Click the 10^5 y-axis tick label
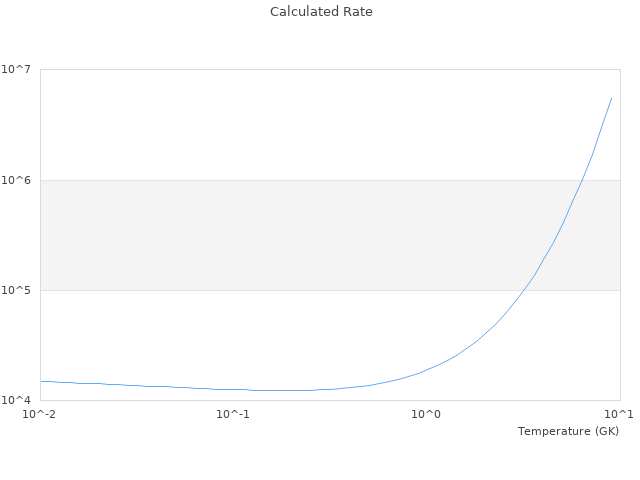Viewport: 640px width, 480px height. (20, 290)
